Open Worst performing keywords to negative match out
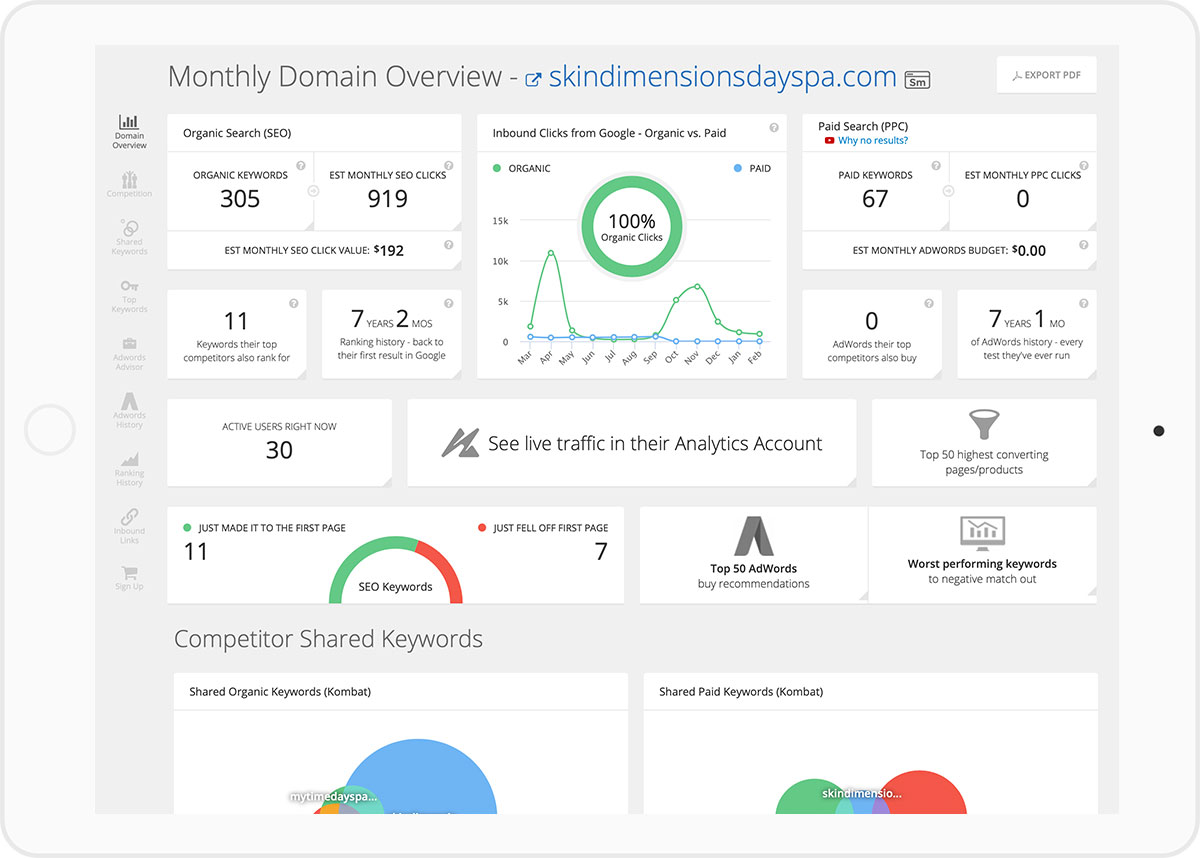1200x858 pixels. coord(982,555)
